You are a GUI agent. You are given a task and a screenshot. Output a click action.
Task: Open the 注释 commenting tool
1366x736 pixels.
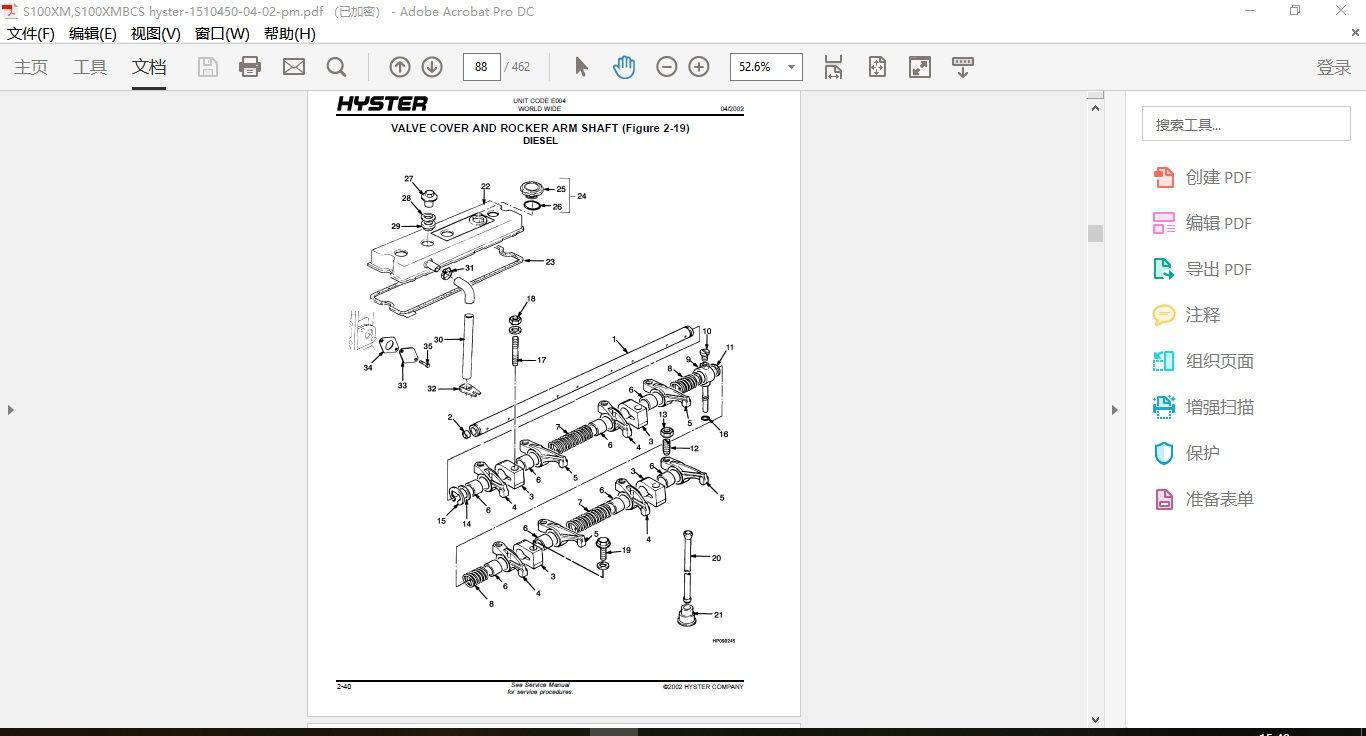tap(1200, 314)
